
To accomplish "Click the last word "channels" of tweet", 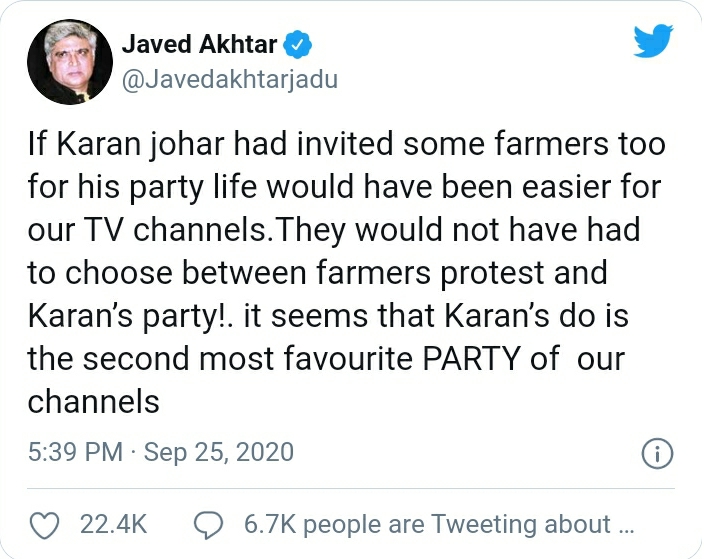I will pos(93,401).
